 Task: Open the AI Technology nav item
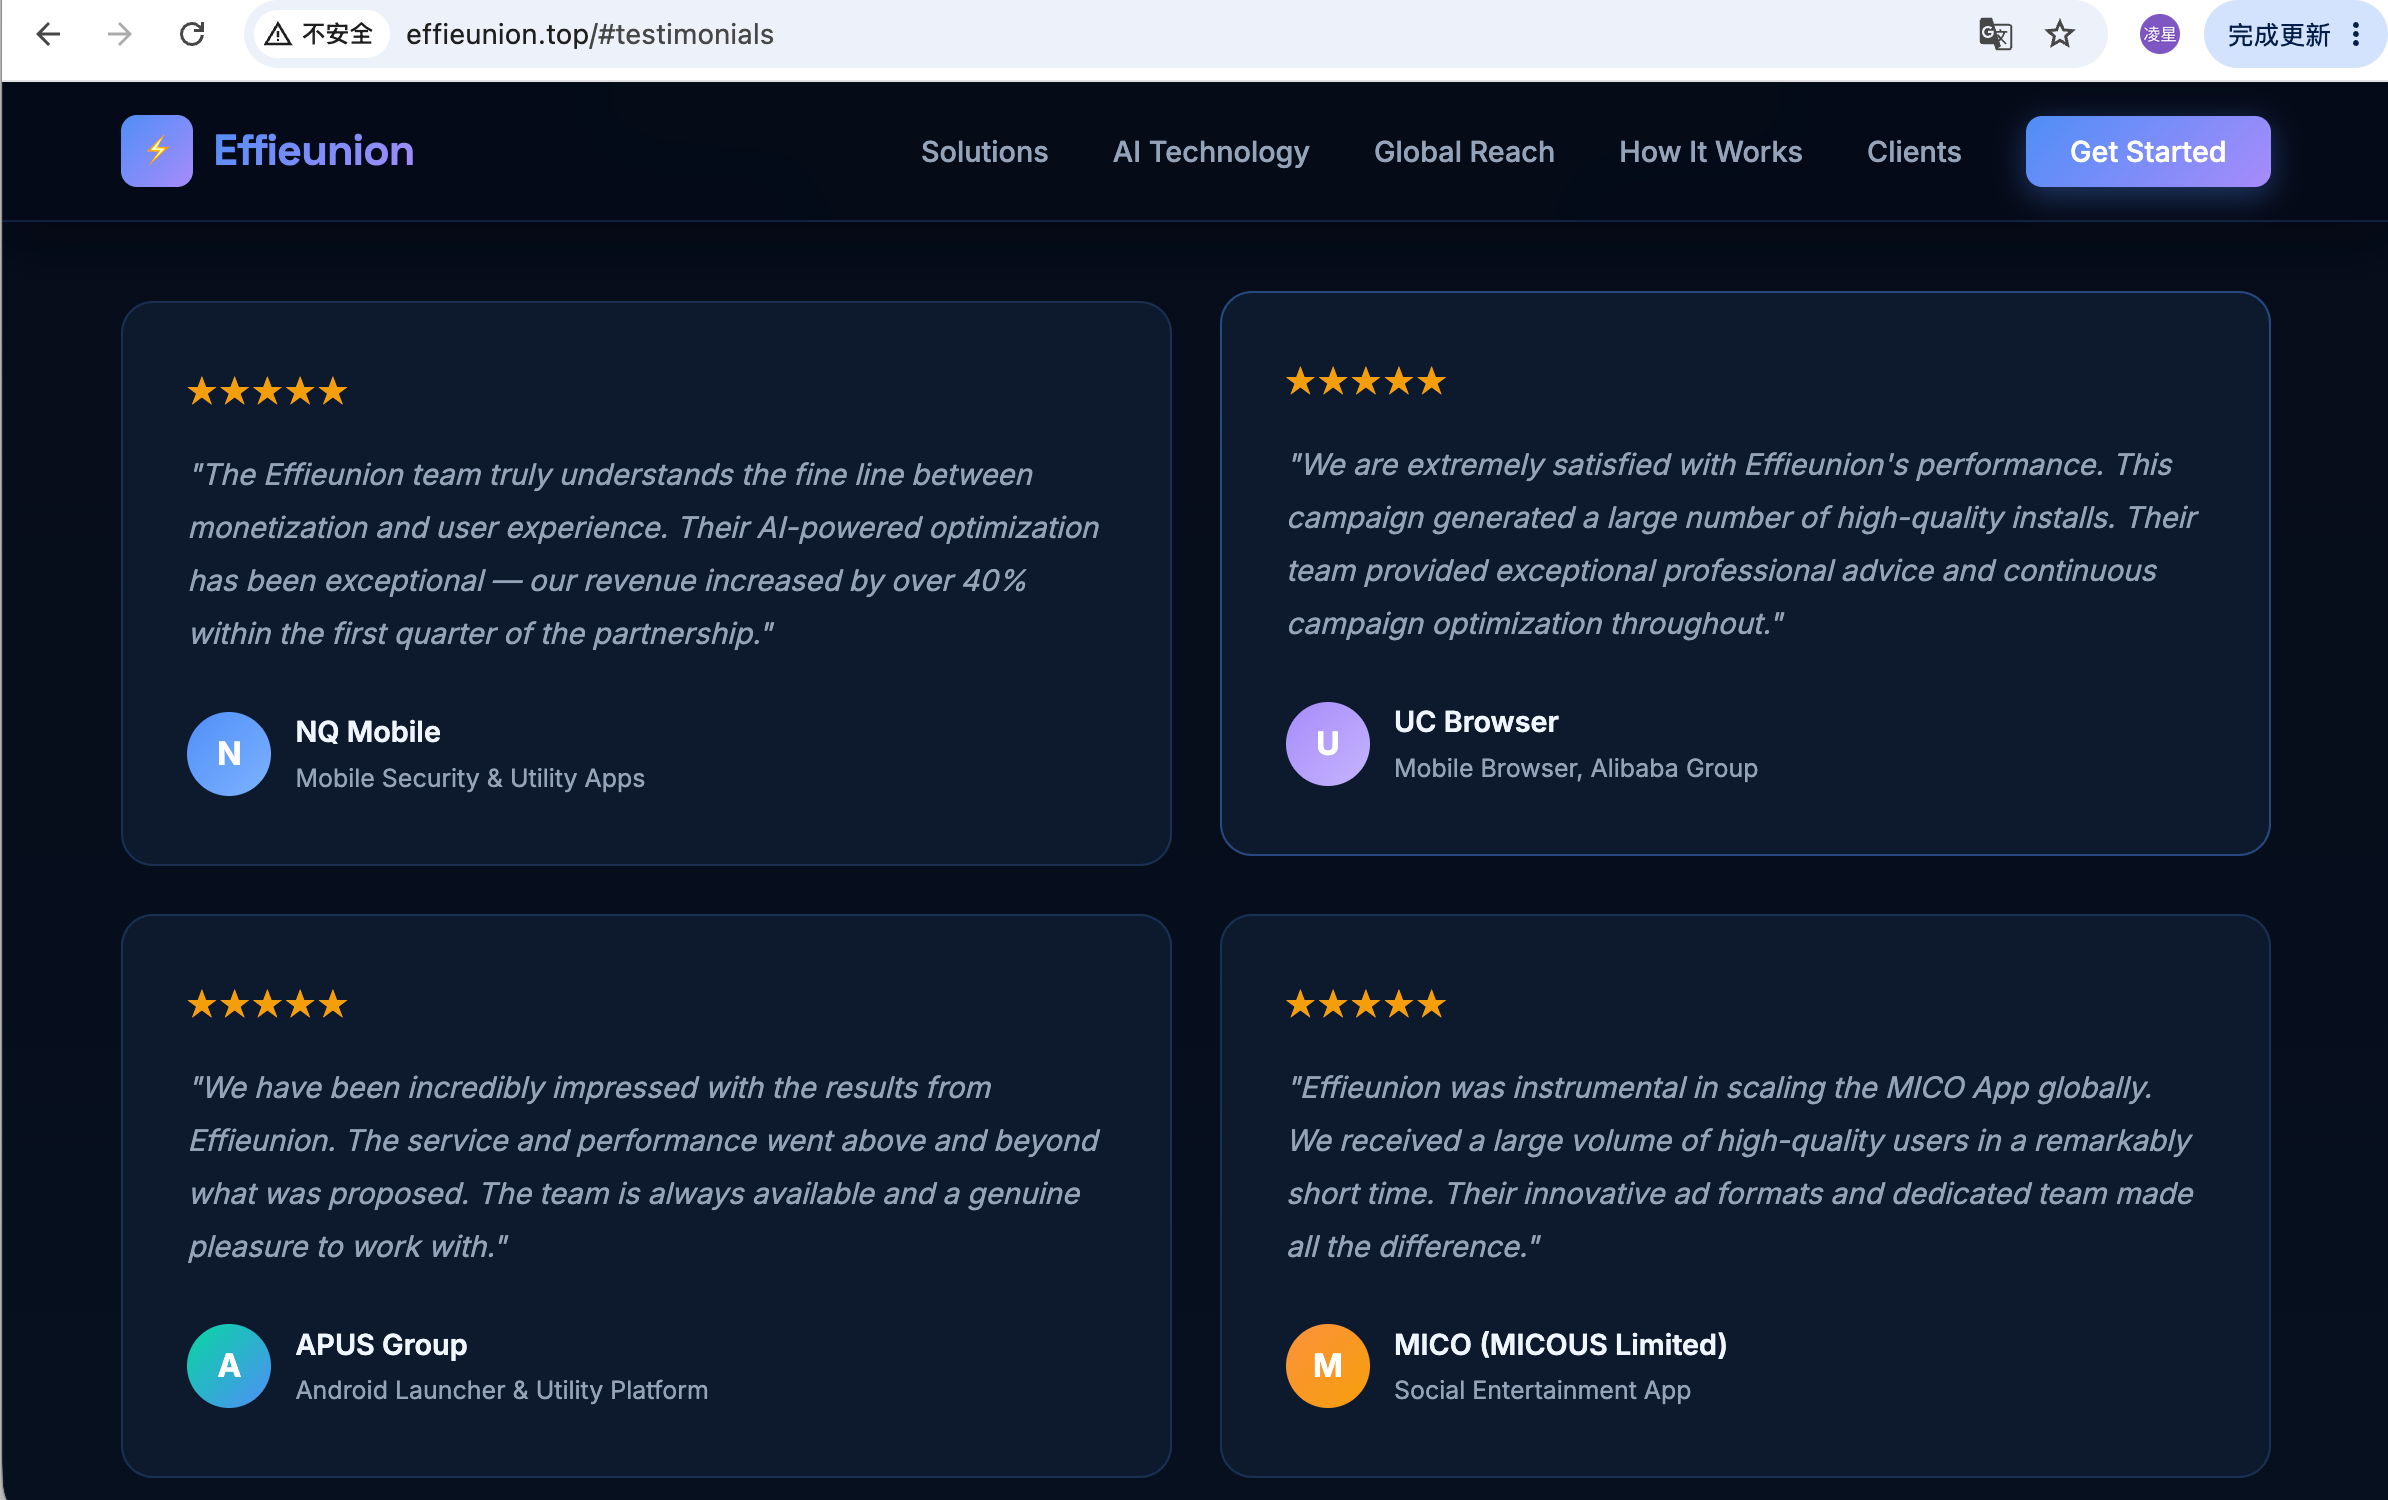(x=1211, y=152)
